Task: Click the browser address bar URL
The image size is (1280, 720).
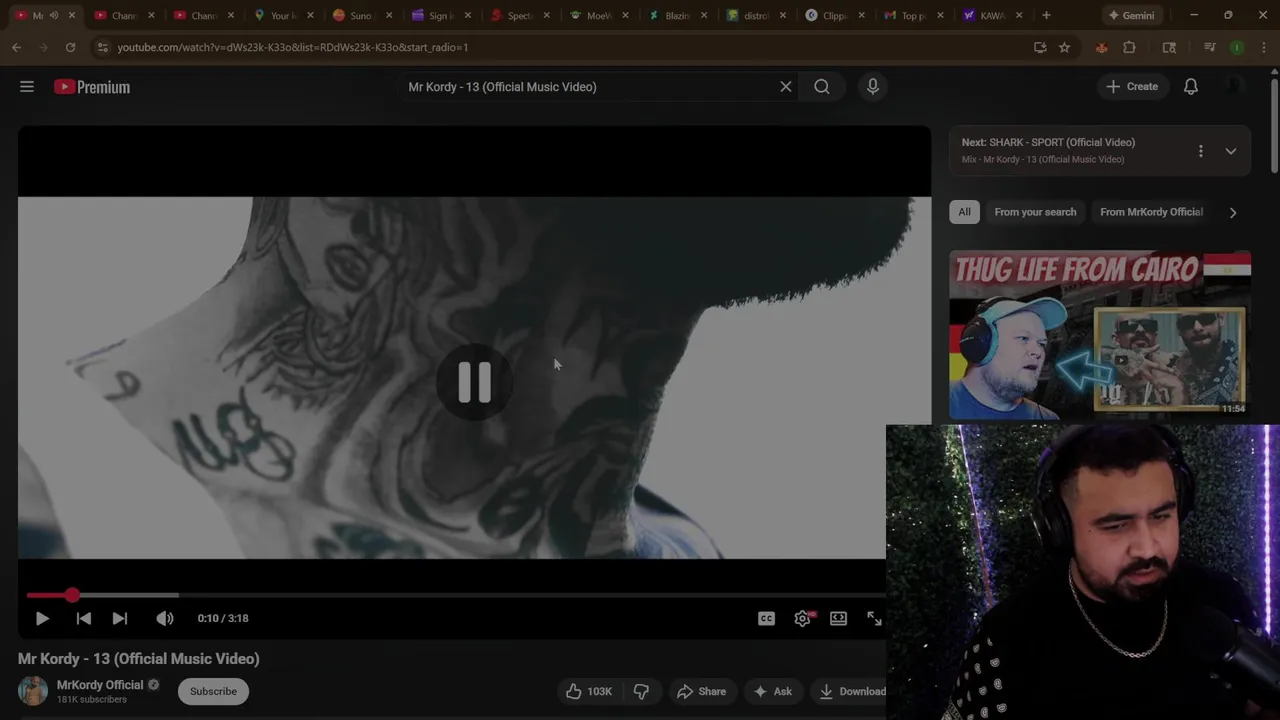Action: 292,47
